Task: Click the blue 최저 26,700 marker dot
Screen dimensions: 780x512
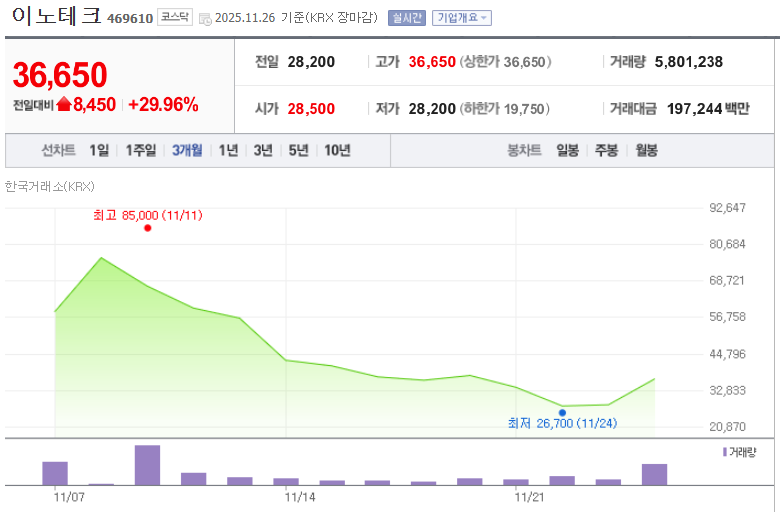Action: pyautogui.click(x=562, y=412)
